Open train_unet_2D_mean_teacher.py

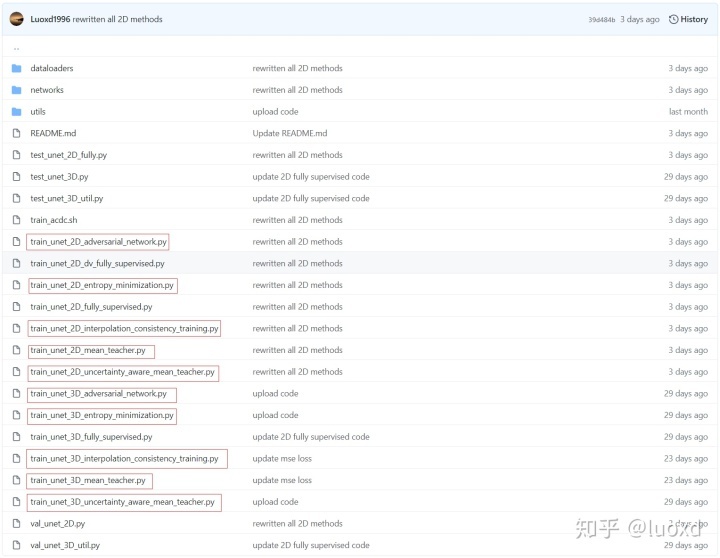click(x=88, y=350)
